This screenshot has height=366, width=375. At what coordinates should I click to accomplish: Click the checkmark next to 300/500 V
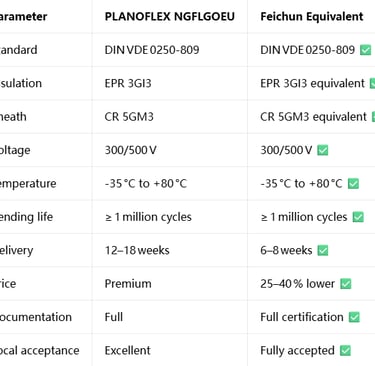tap(323, 150)
